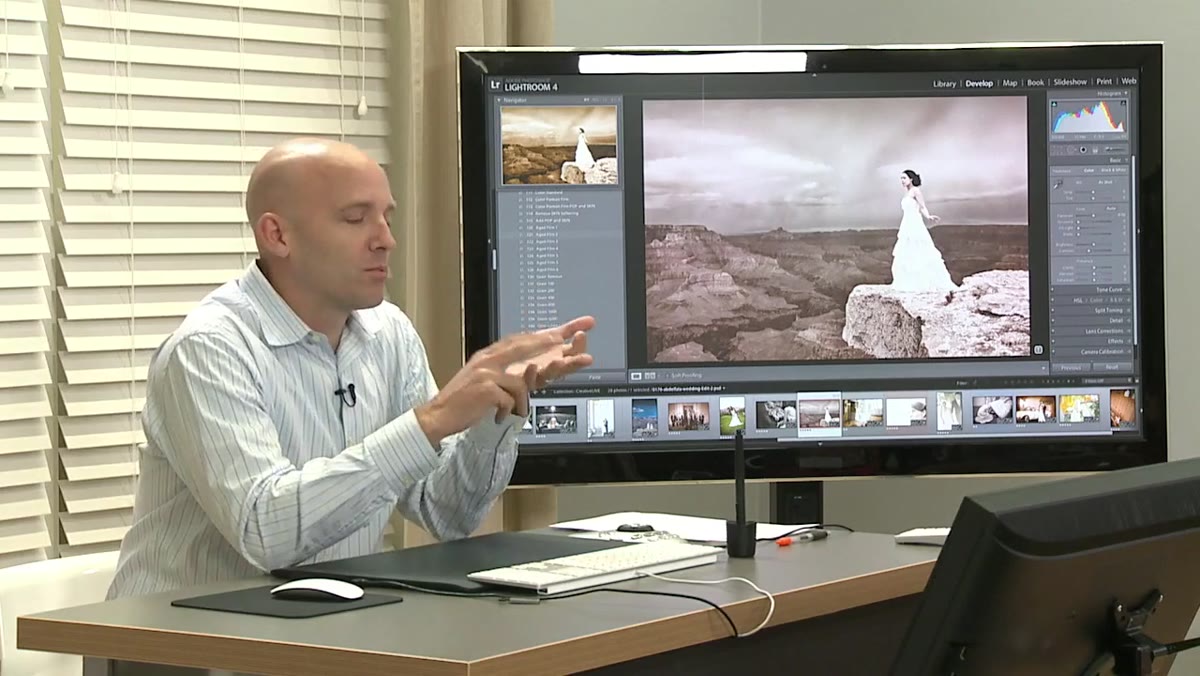1200x676 pixels.
Task: Click the Auto tone button
Action: coord(1110,208)
